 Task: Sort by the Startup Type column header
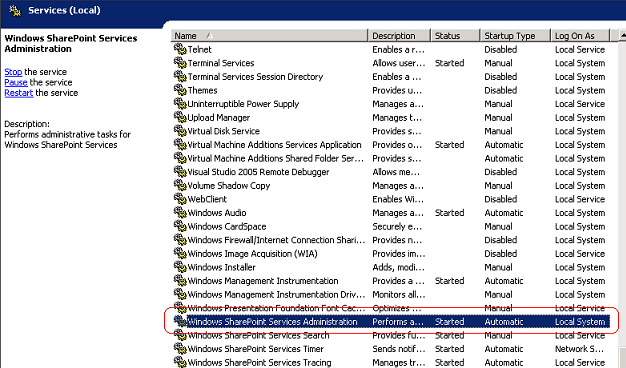(x=515, y=36)
